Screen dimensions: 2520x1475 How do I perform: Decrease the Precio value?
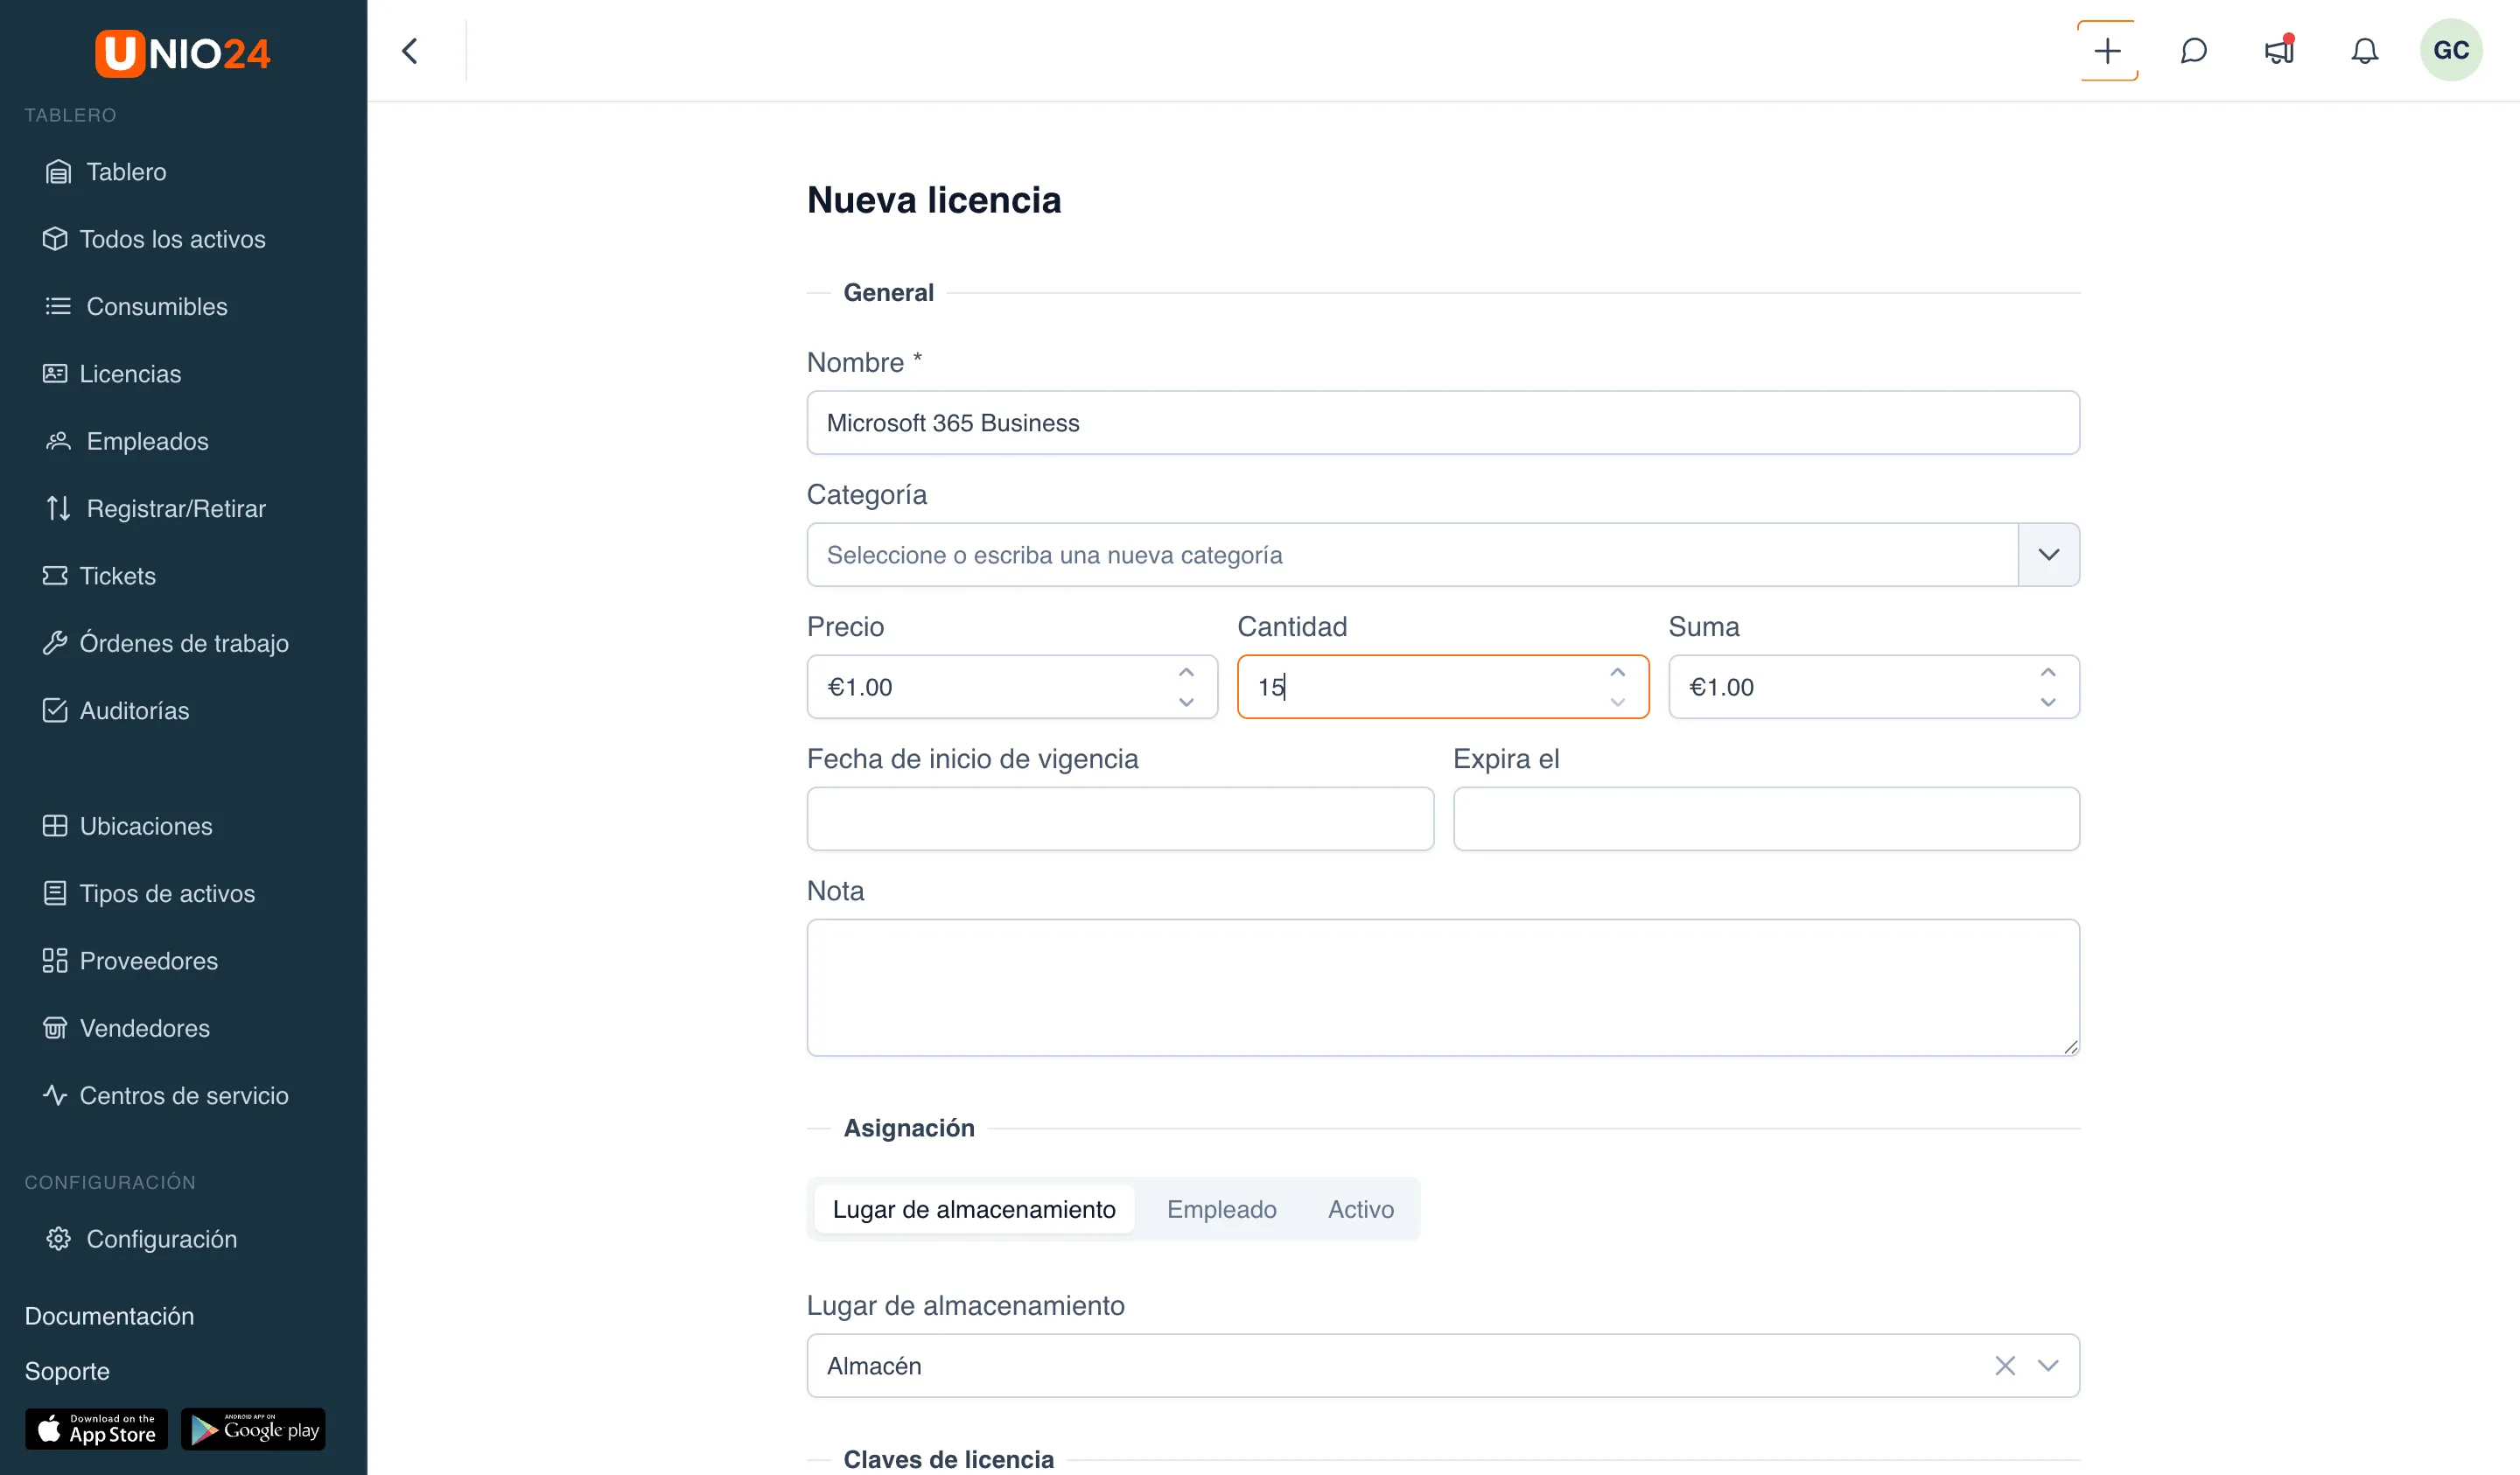coord(1186,702)
